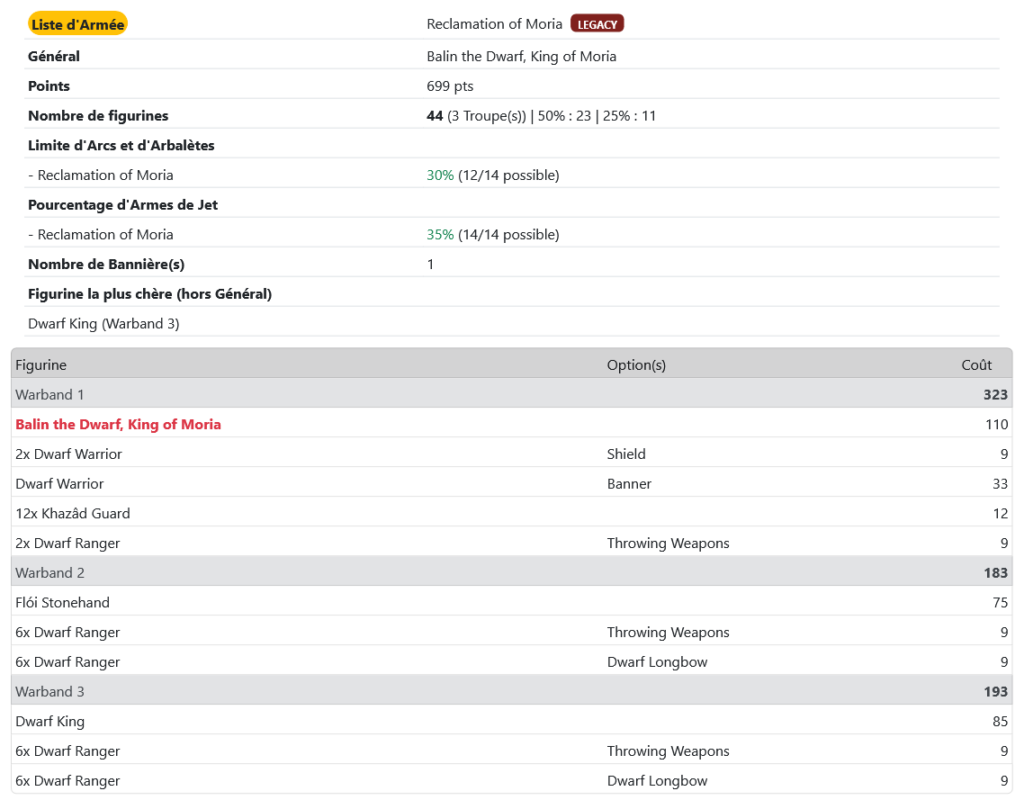Click Dwarf King cost 85
The image size is (1024, 809).
[x=1000, y=722]
